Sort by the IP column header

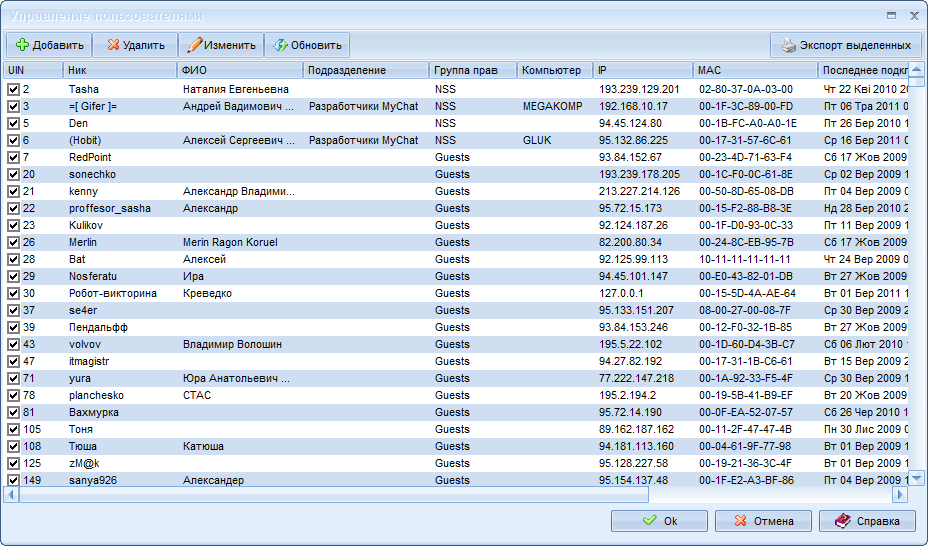643,70
